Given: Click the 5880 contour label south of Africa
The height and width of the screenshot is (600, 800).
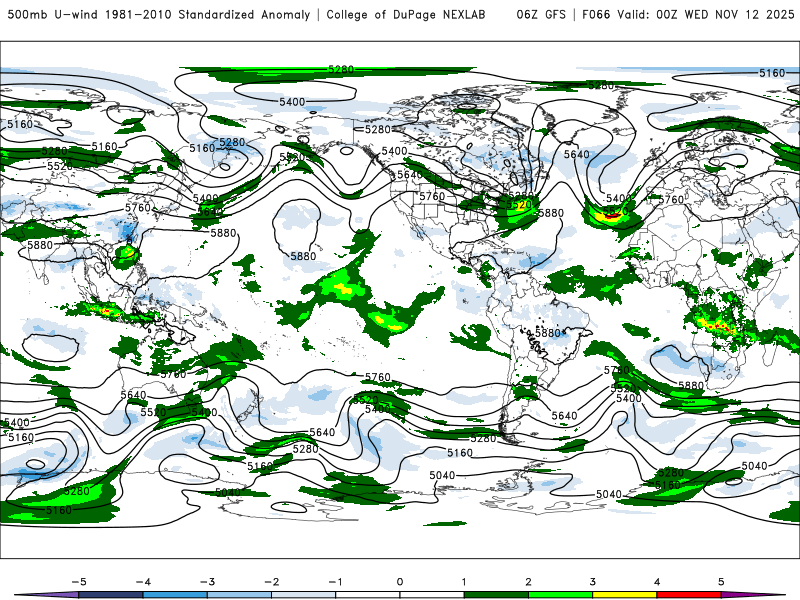Looking at the screenshot, I should [691, 386].
